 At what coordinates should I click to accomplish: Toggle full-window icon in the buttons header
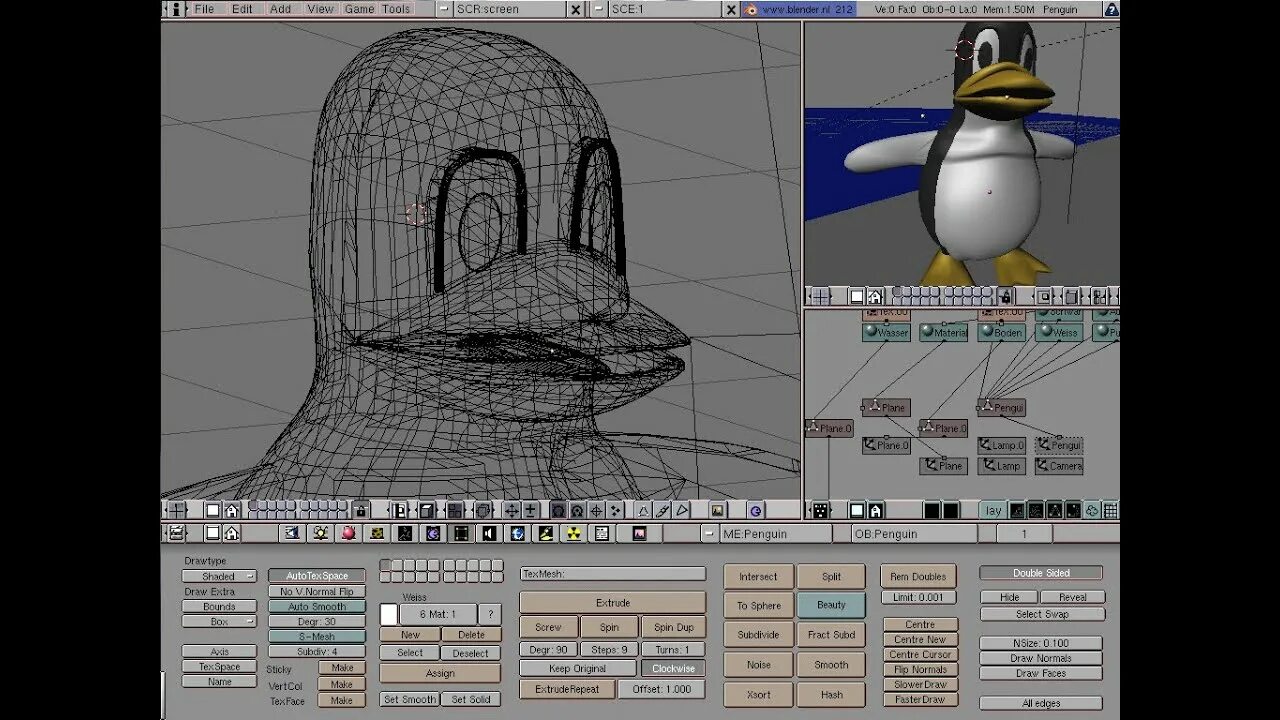pyautogui.click(x=212, y=533)
